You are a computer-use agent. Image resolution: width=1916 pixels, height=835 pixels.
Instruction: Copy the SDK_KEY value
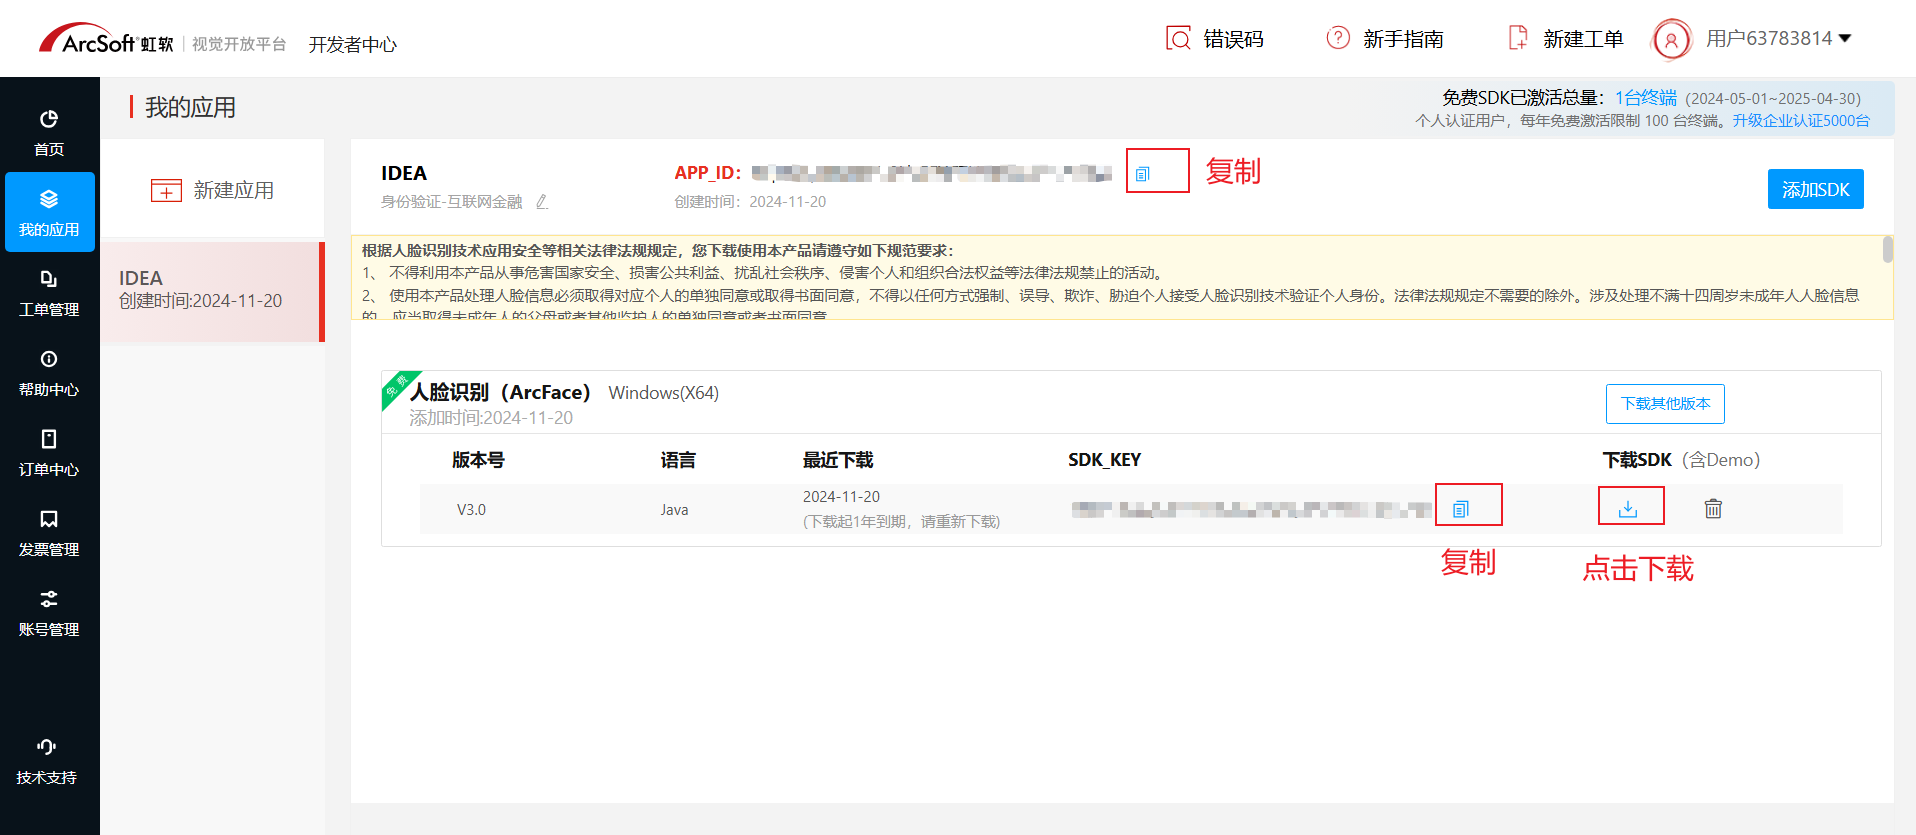(1460, 509)
